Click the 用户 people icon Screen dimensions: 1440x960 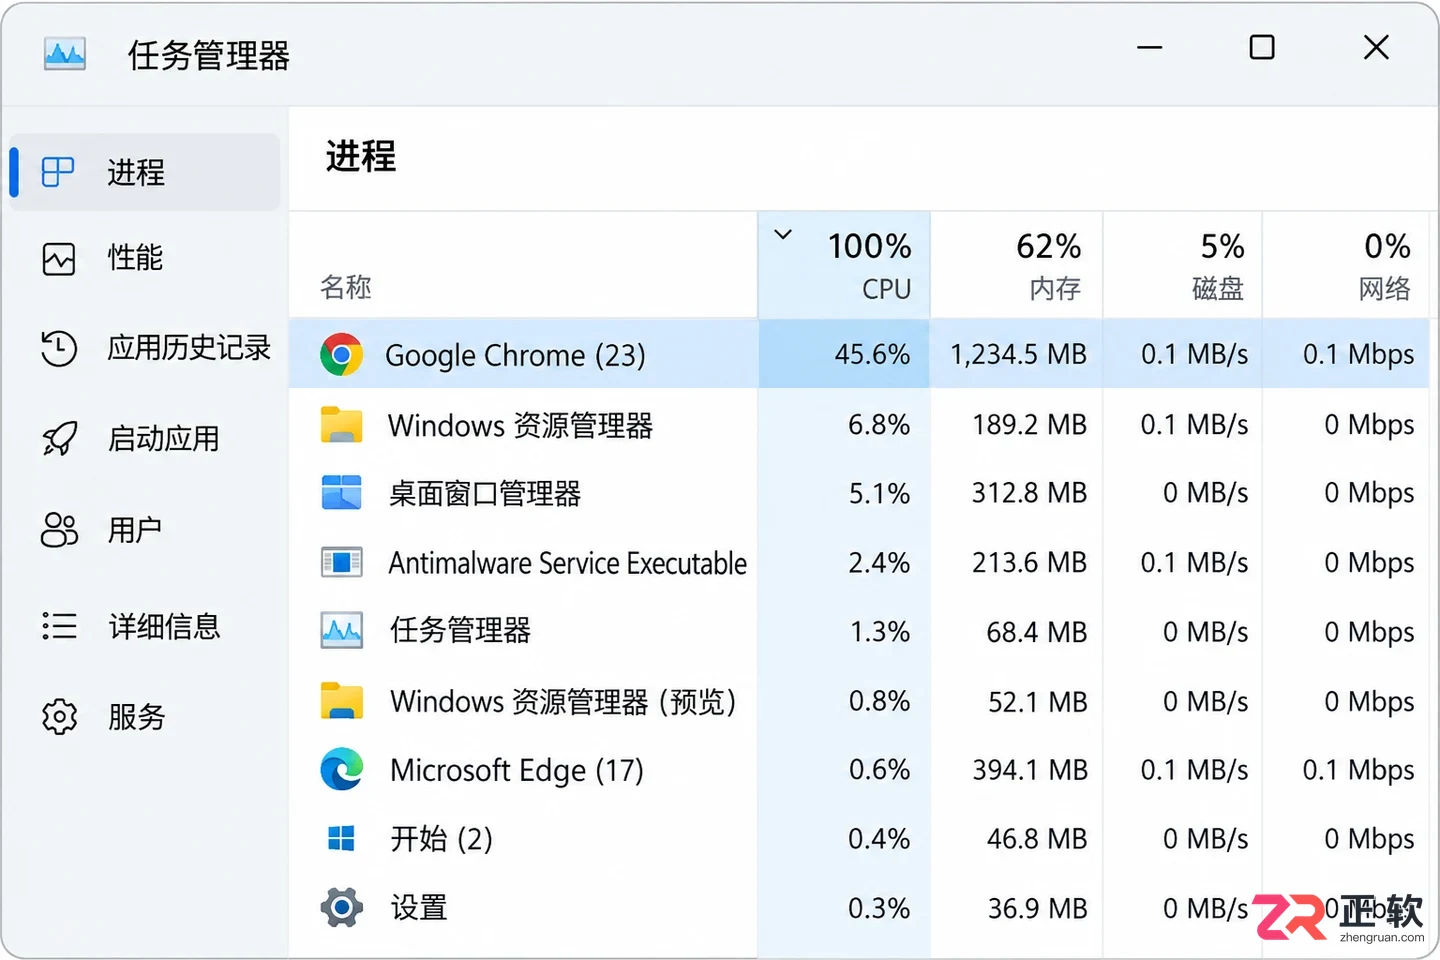[59, 530]
